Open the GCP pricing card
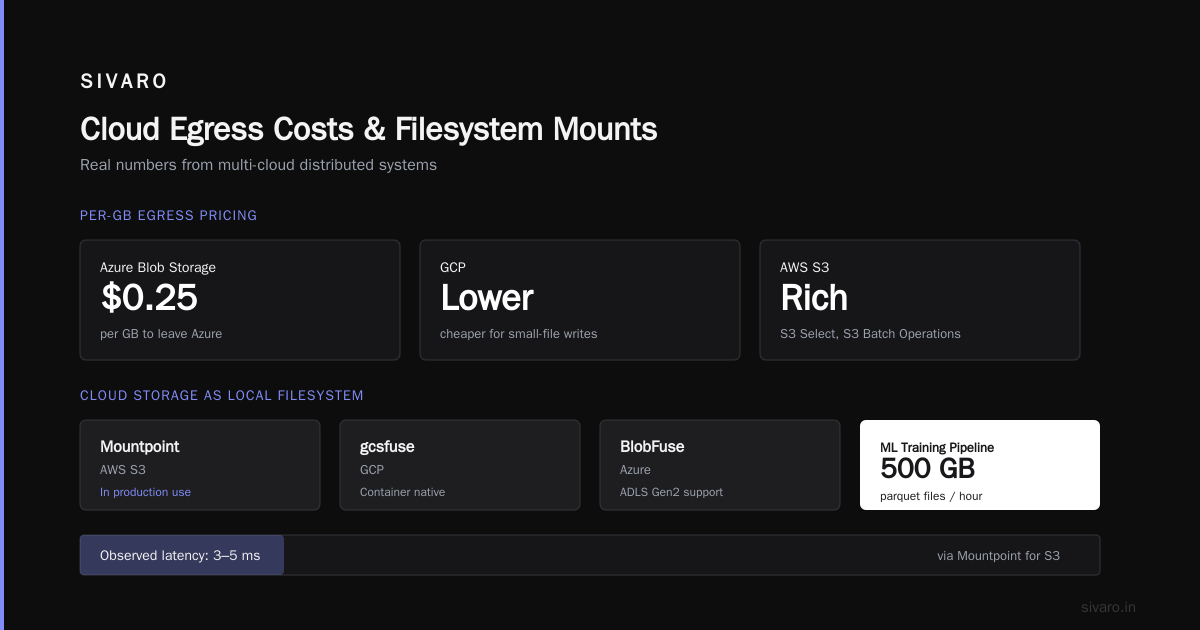This screenshot has height=630, width=1200. (580, 300)
